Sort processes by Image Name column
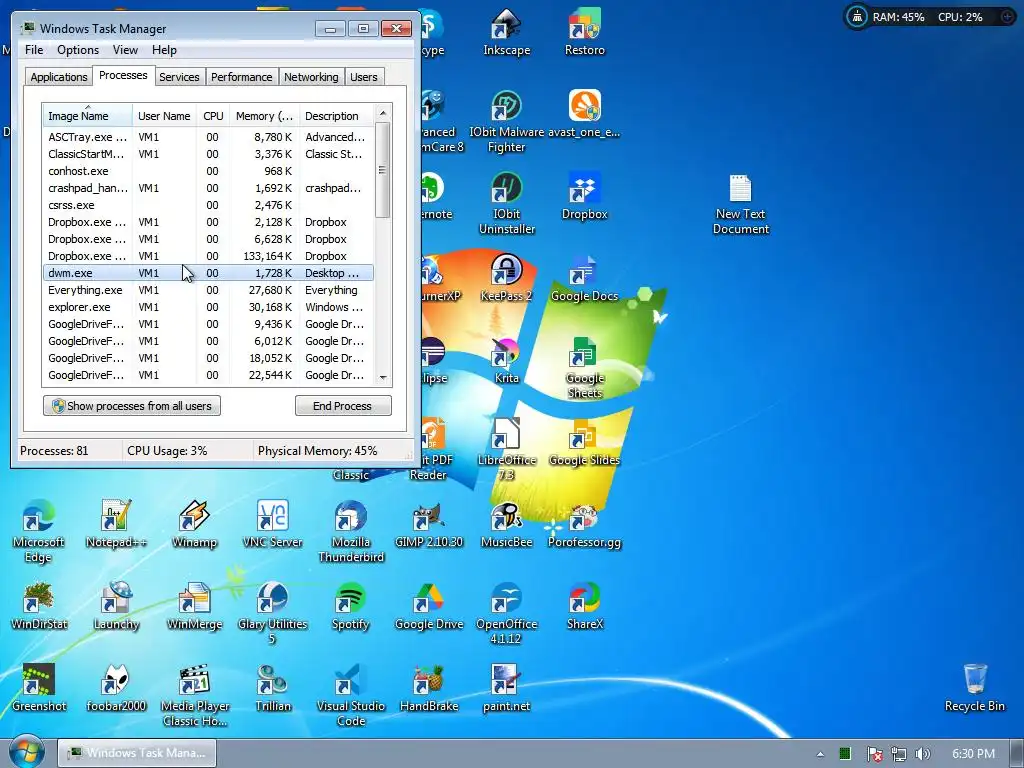Viewport: 1024px width, 768px height. coord(88,116)
